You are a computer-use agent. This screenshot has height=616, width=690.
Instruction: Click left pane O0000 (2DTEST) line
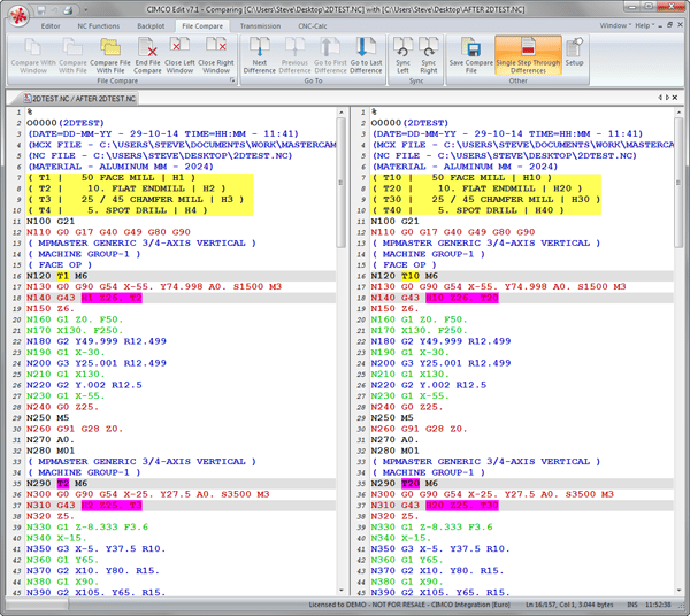pos(65,123)
